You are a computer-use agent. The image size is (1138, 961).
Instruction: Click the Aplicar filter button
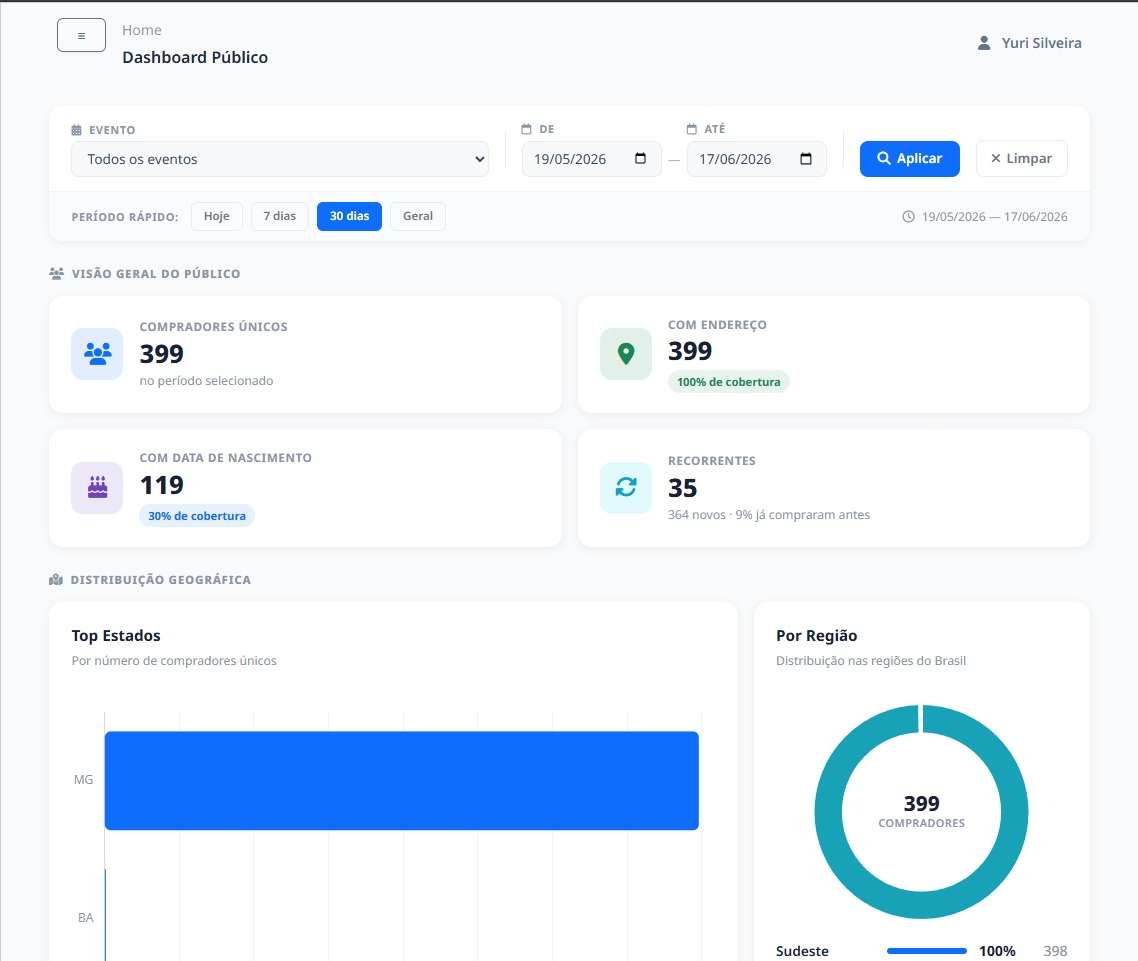tap(909, 158)
